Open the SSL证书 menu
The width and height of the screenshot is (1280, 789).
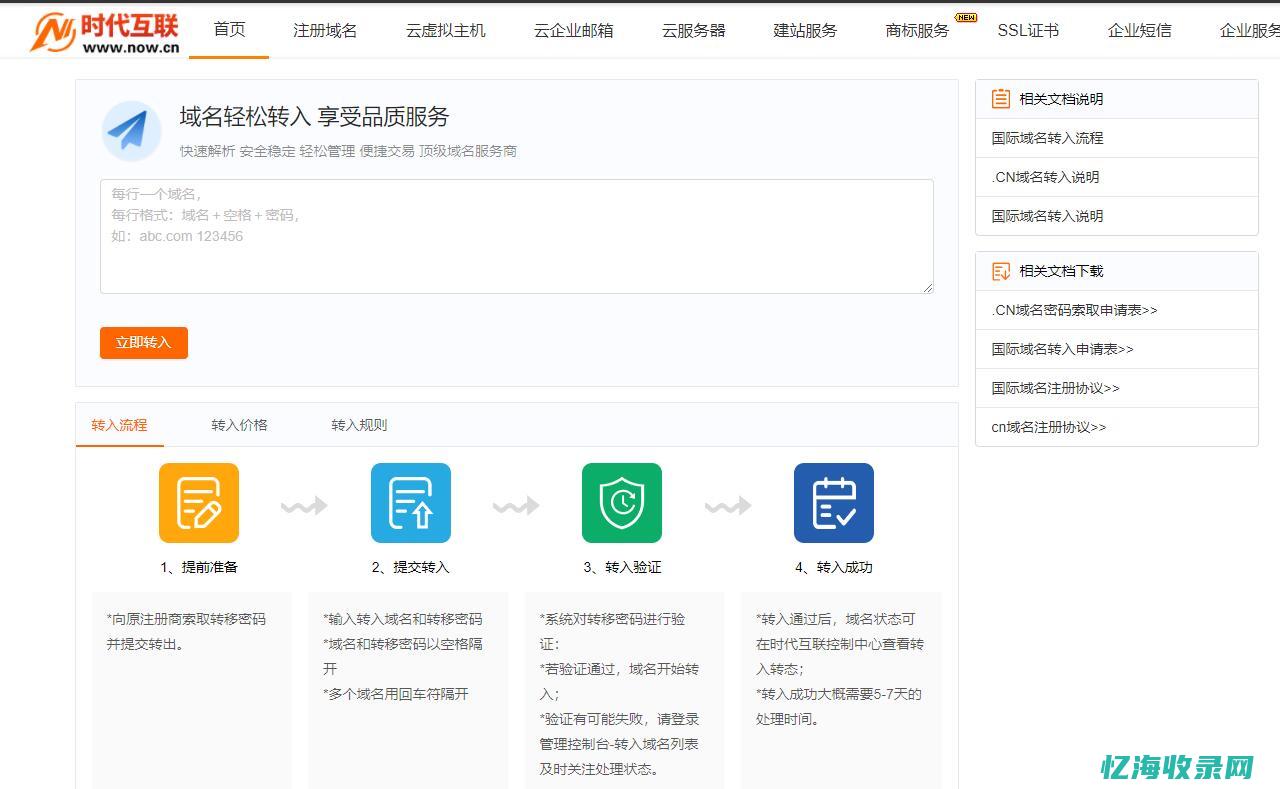tap(1027, 30)
